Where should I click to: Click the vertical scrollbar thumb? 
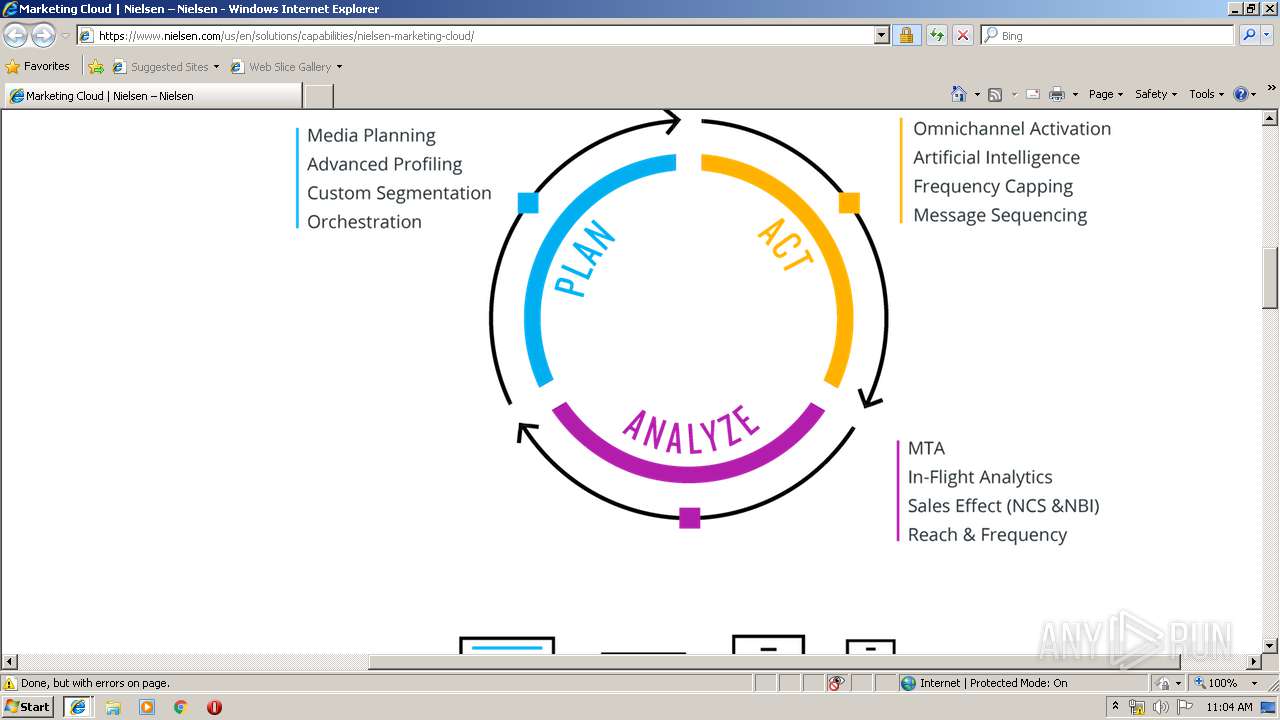tap(1270, 278)
